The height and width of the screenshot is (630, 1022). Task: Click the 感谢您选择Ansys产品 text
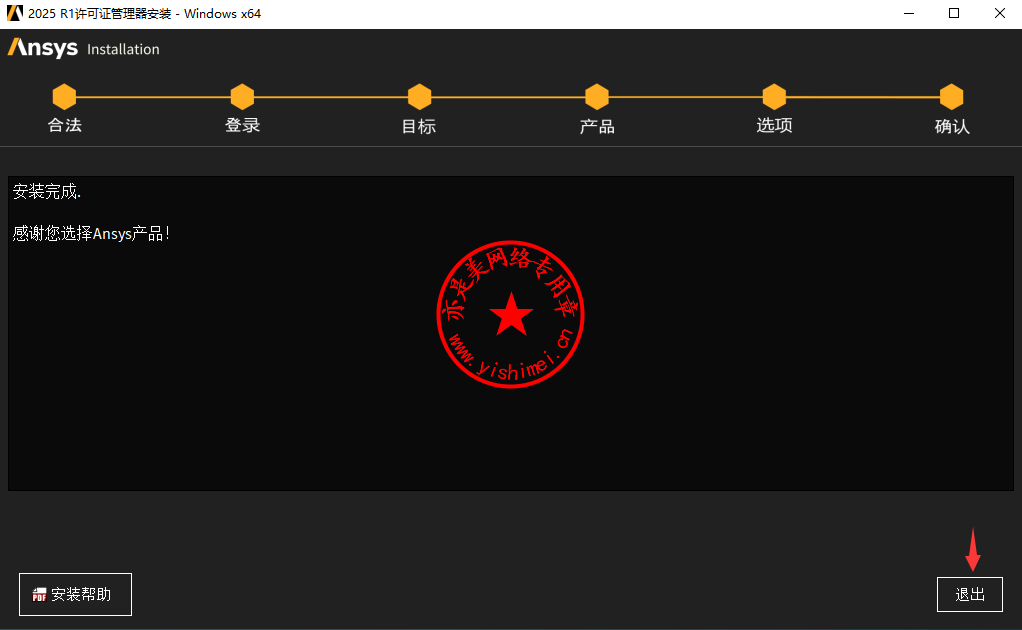tap(91, 233)
